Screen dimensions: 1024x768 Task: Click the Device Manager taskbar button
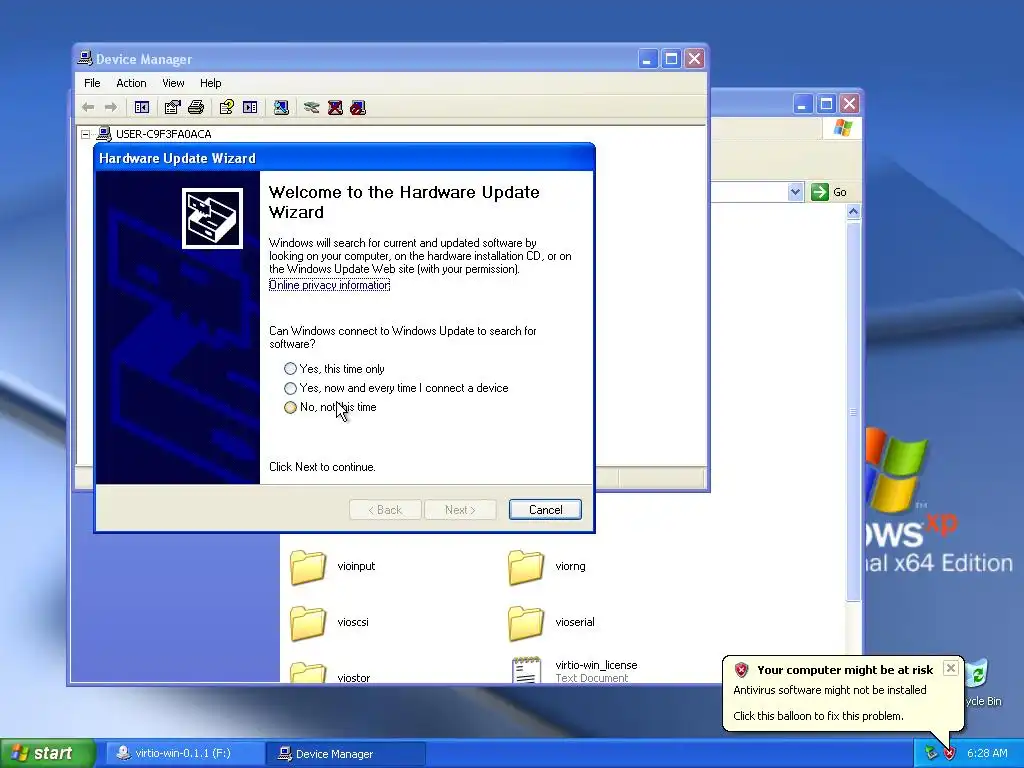[346, 754]
